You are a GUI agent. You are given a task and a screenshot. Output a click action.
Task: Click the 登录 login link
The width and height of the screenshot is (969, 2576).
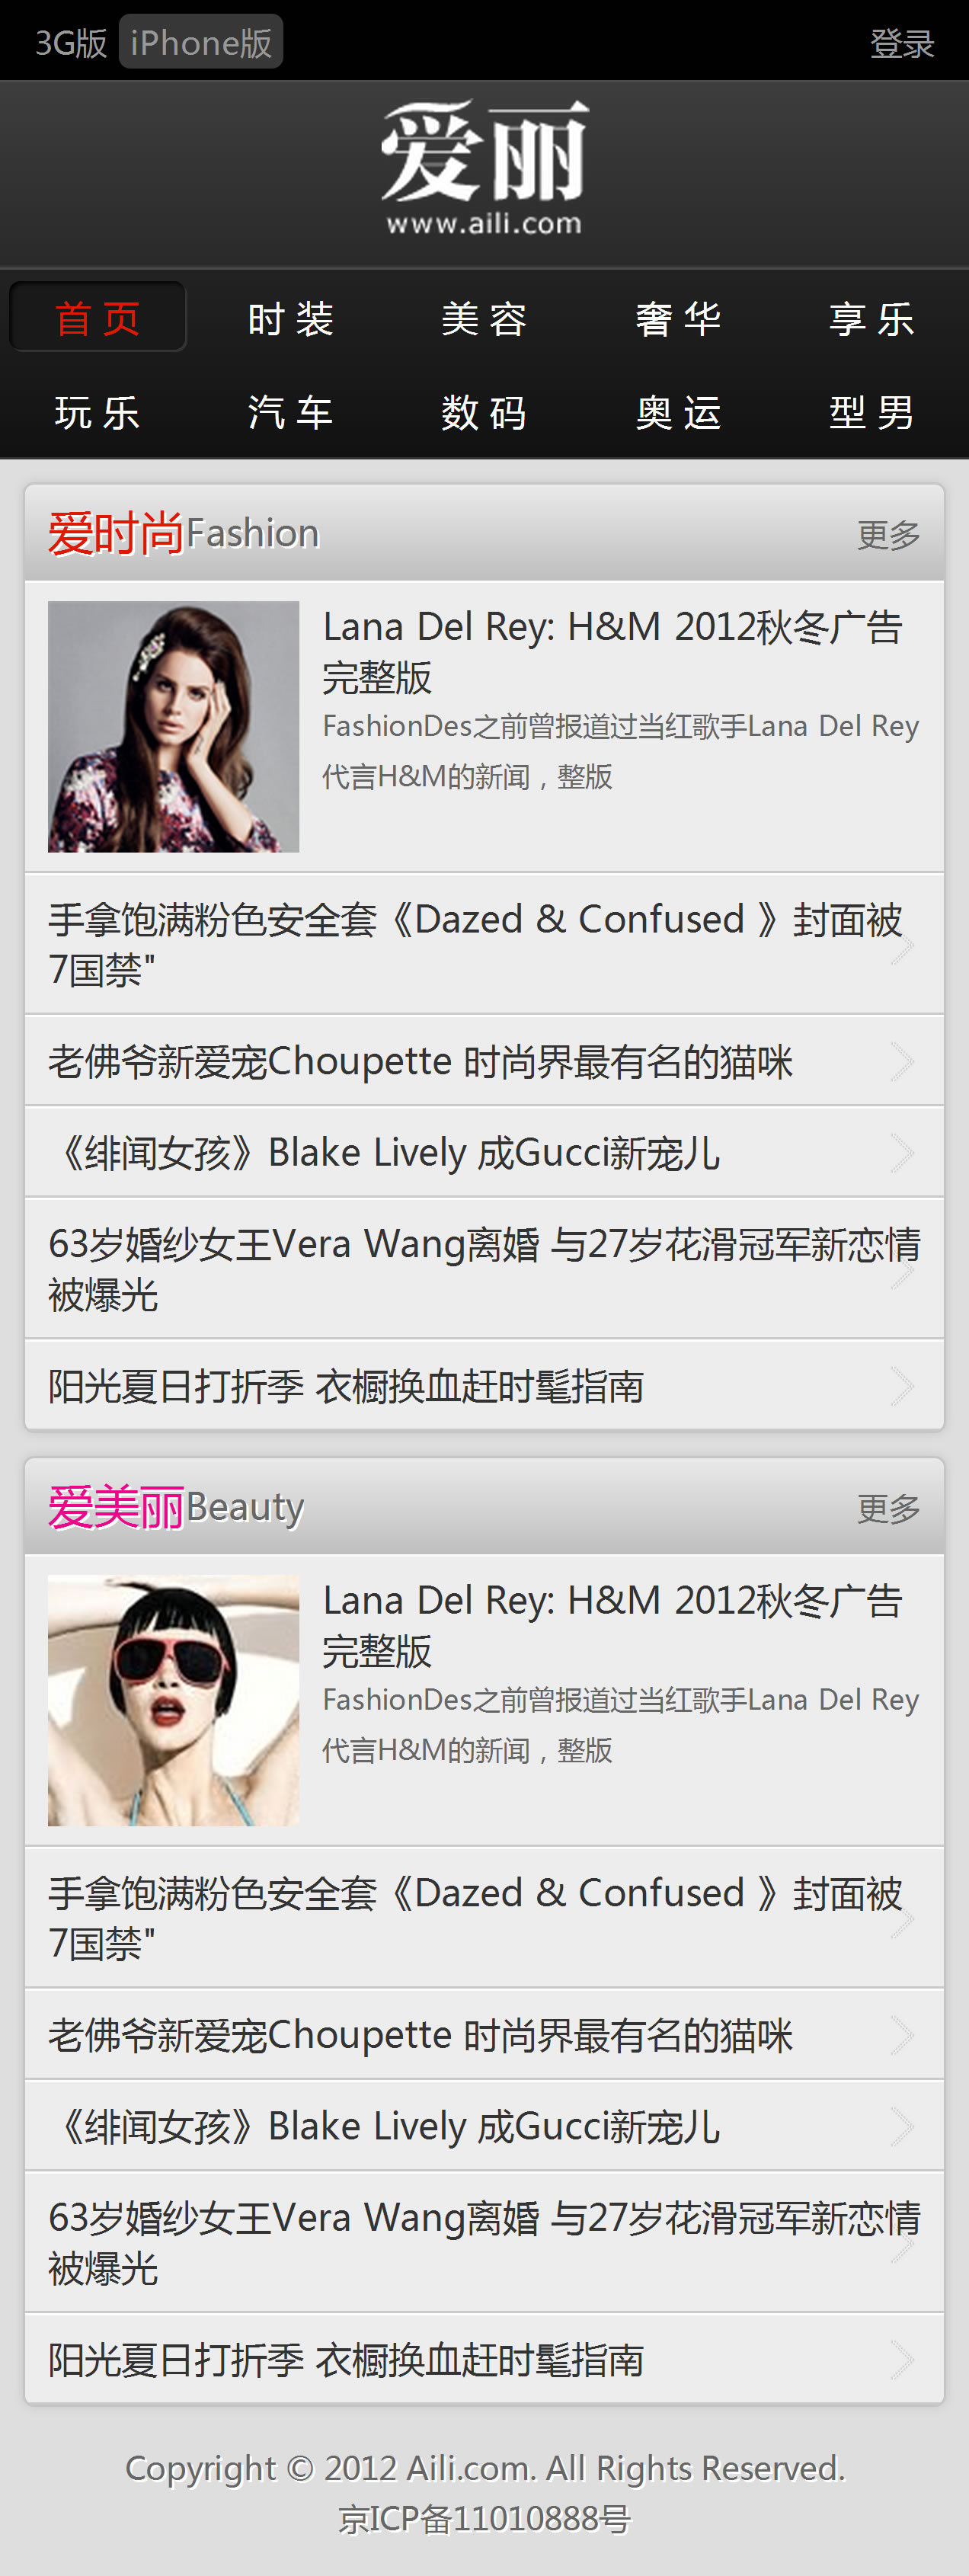902,43
